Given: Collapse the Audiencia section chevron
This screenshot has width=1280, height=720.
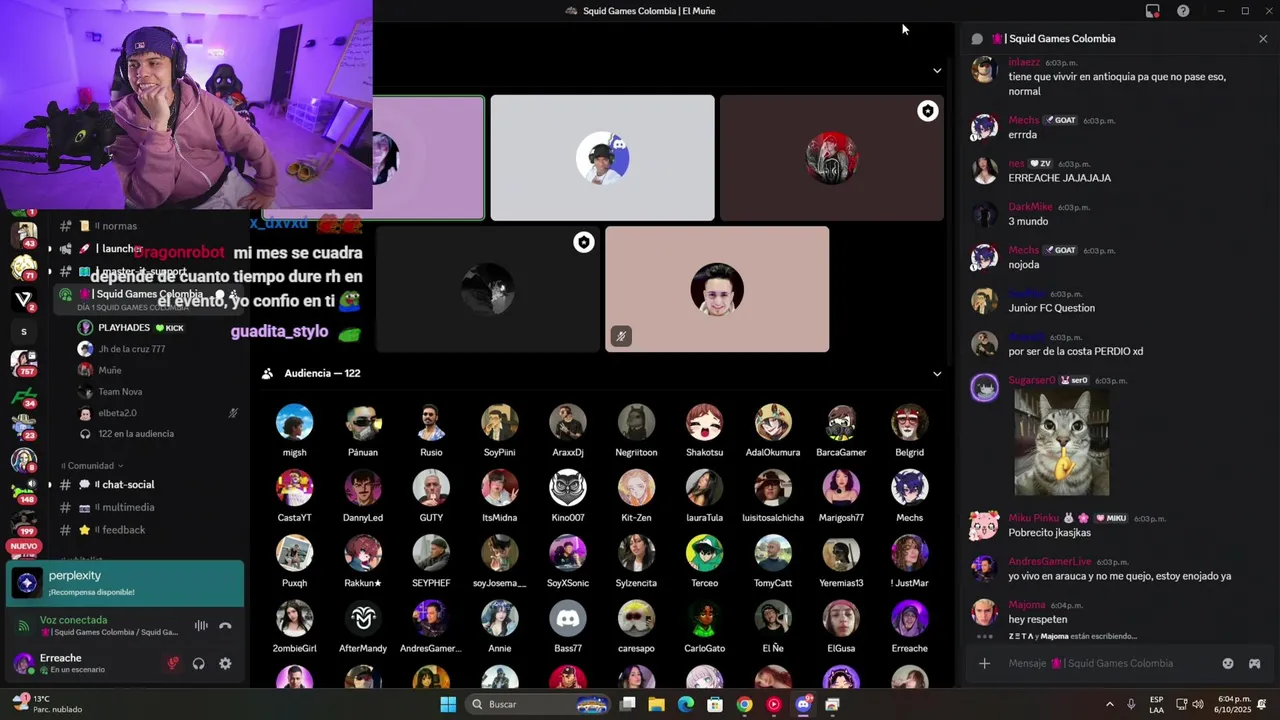Looking at the screenshot, I should [x=937, y=374].
